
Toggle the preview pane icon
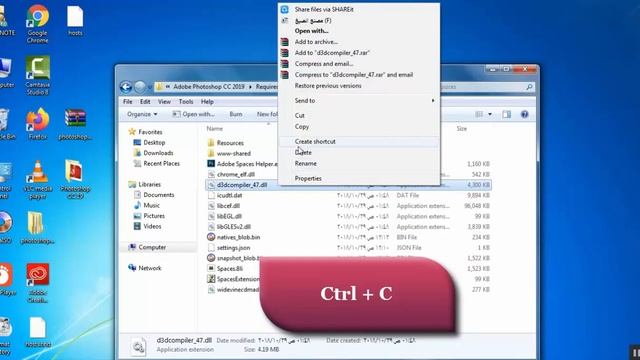pos(507,115)
